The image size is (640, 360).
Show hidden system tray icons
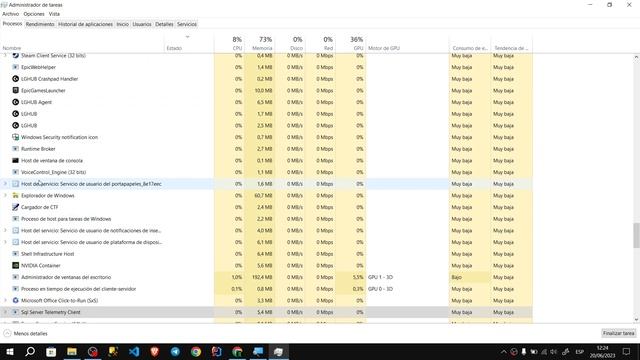pos(504,351)
